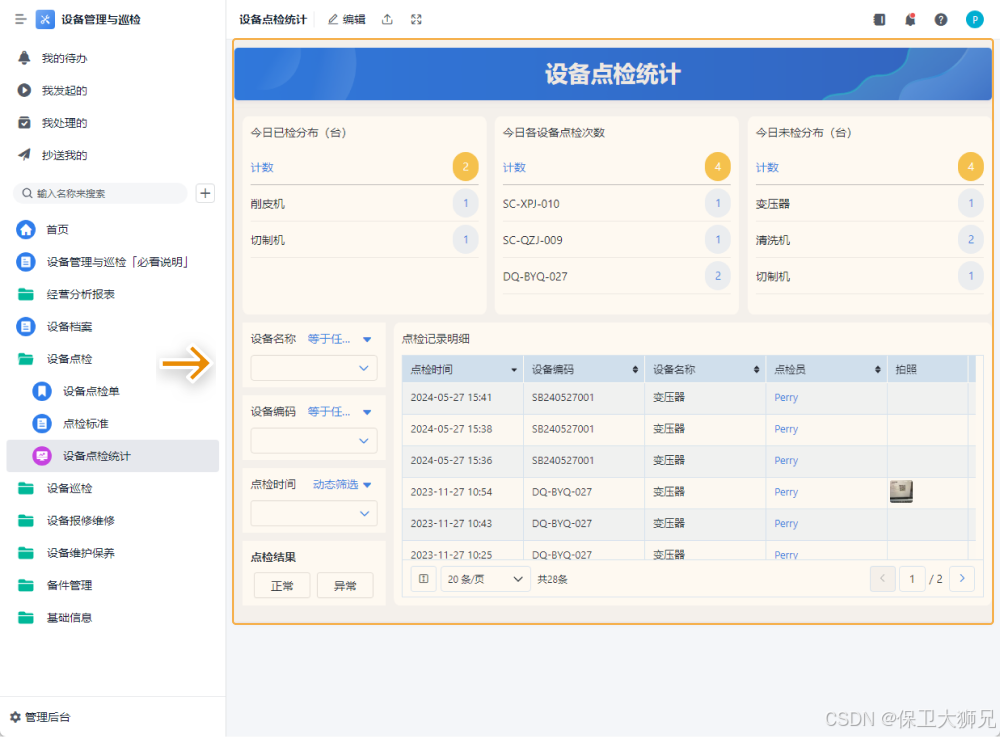The width and height of the screenshot is (1000, 737).
Task: Click cell 2024-05-27 15:38
Action: click(x=451, y=429)
